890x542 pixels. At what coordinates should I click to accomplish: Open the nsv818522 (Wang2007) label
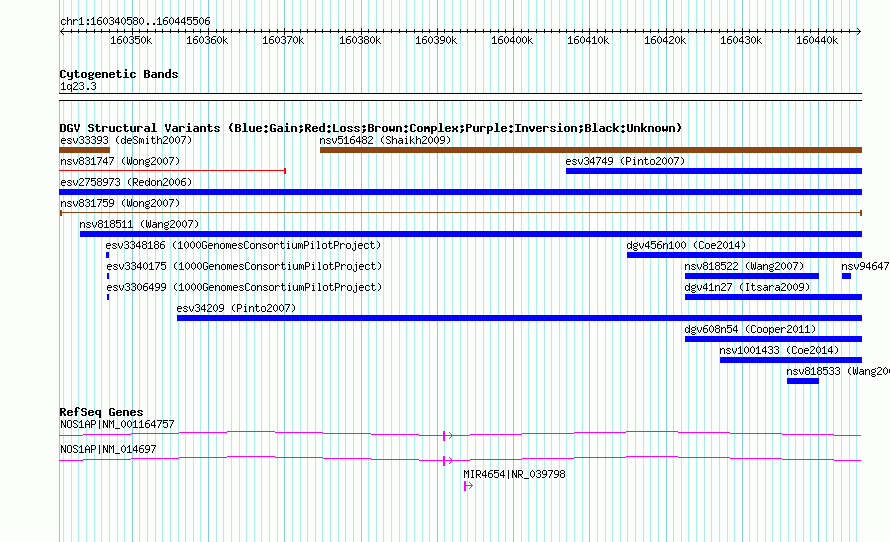tap(744, 266)
